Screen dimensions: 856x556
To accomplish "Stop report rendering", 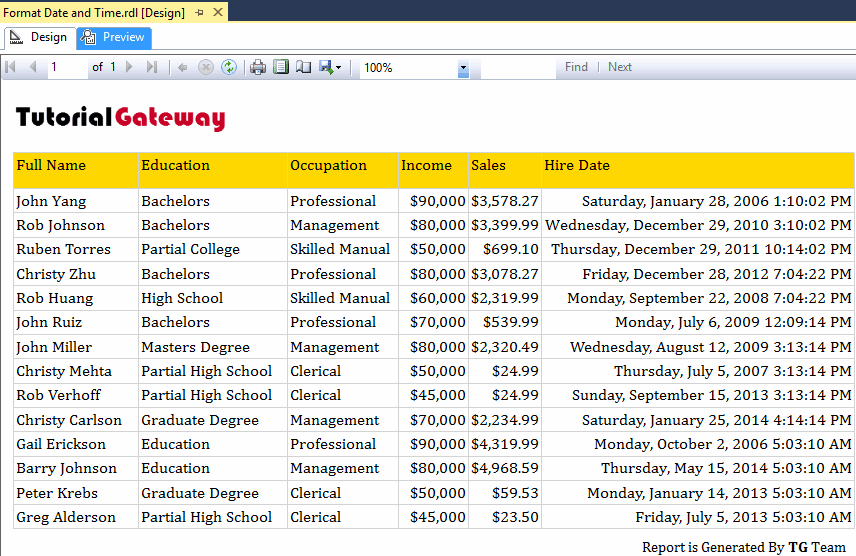I will (x=205, y=67).
